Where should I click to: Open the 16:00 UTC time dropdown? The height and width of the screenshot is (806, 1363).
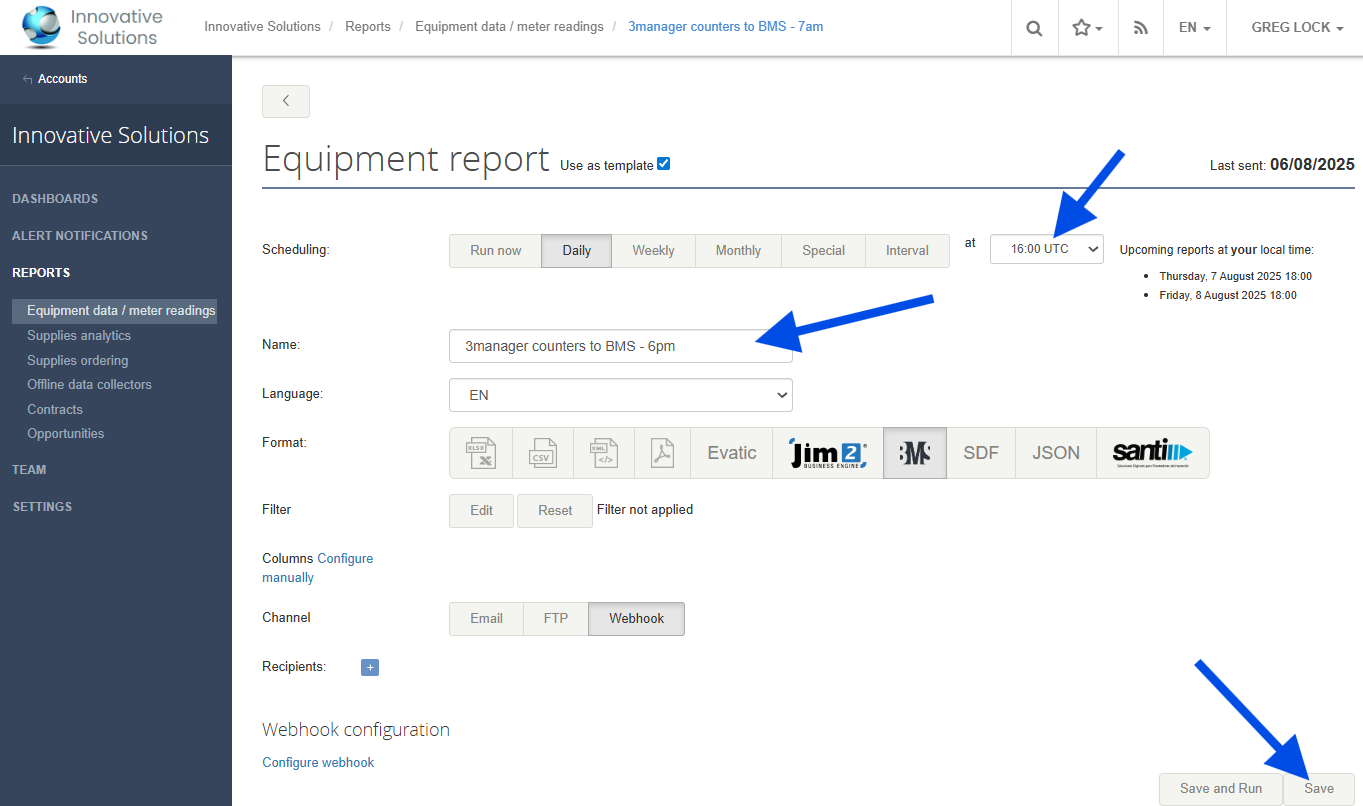coord(1047,249)
